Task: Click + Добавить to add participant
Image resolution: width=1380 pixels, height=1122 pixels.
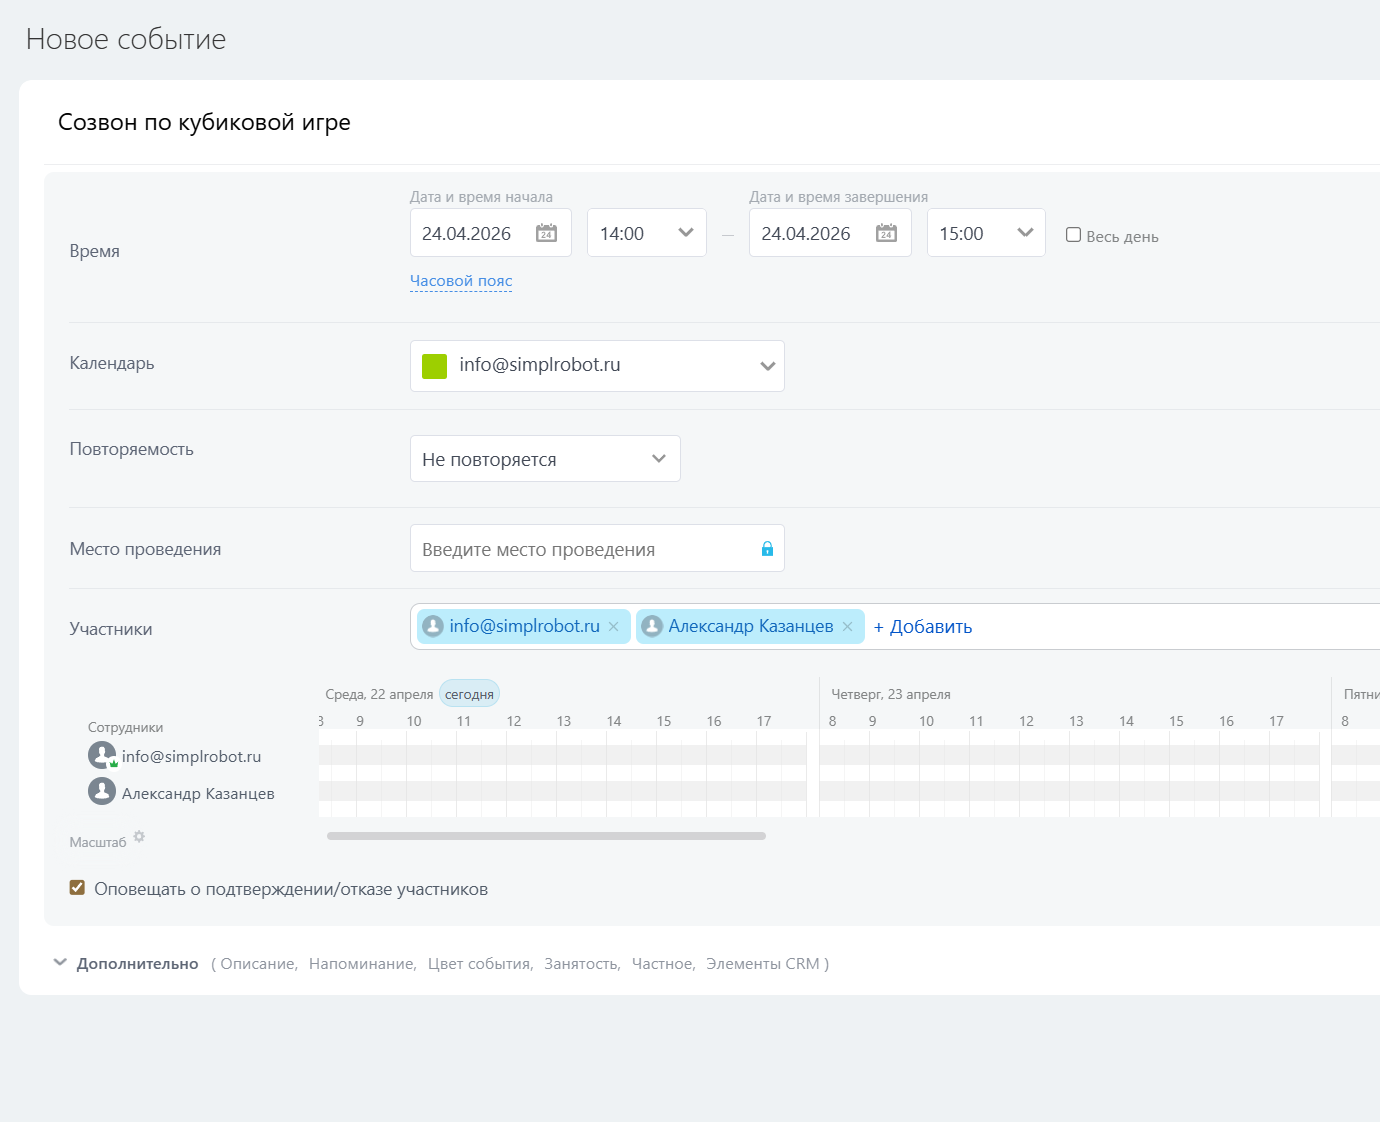Action: [x=922, y=627]
